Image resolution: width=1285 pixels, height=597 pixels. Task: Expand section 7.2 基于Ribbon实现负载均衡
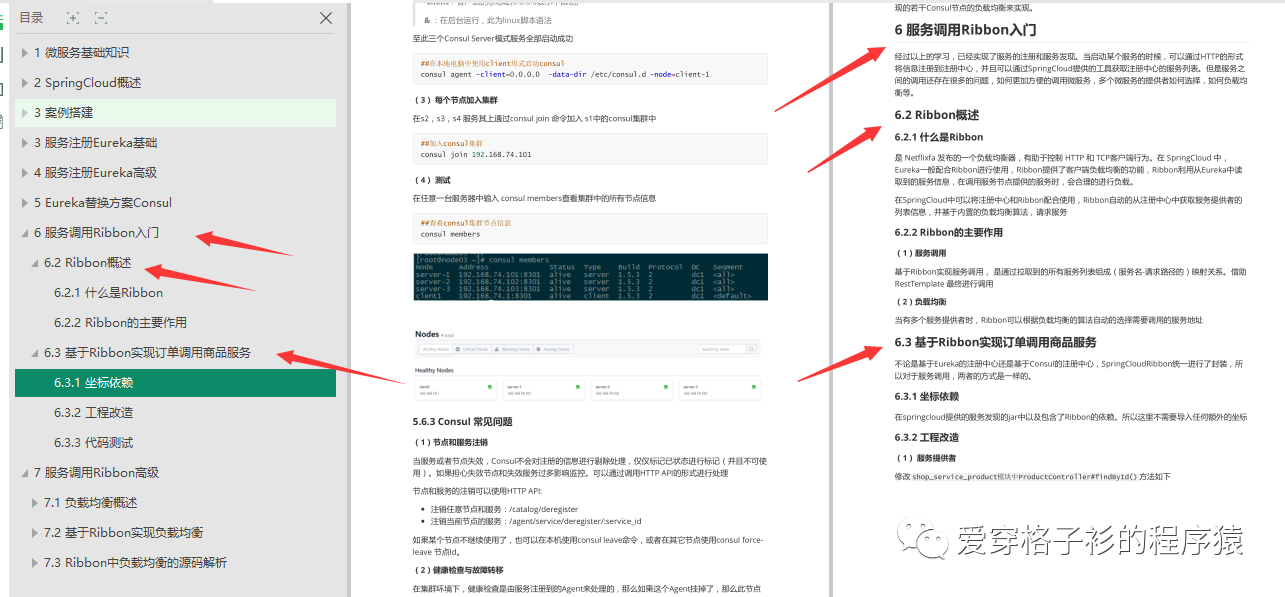click(35, 532)
